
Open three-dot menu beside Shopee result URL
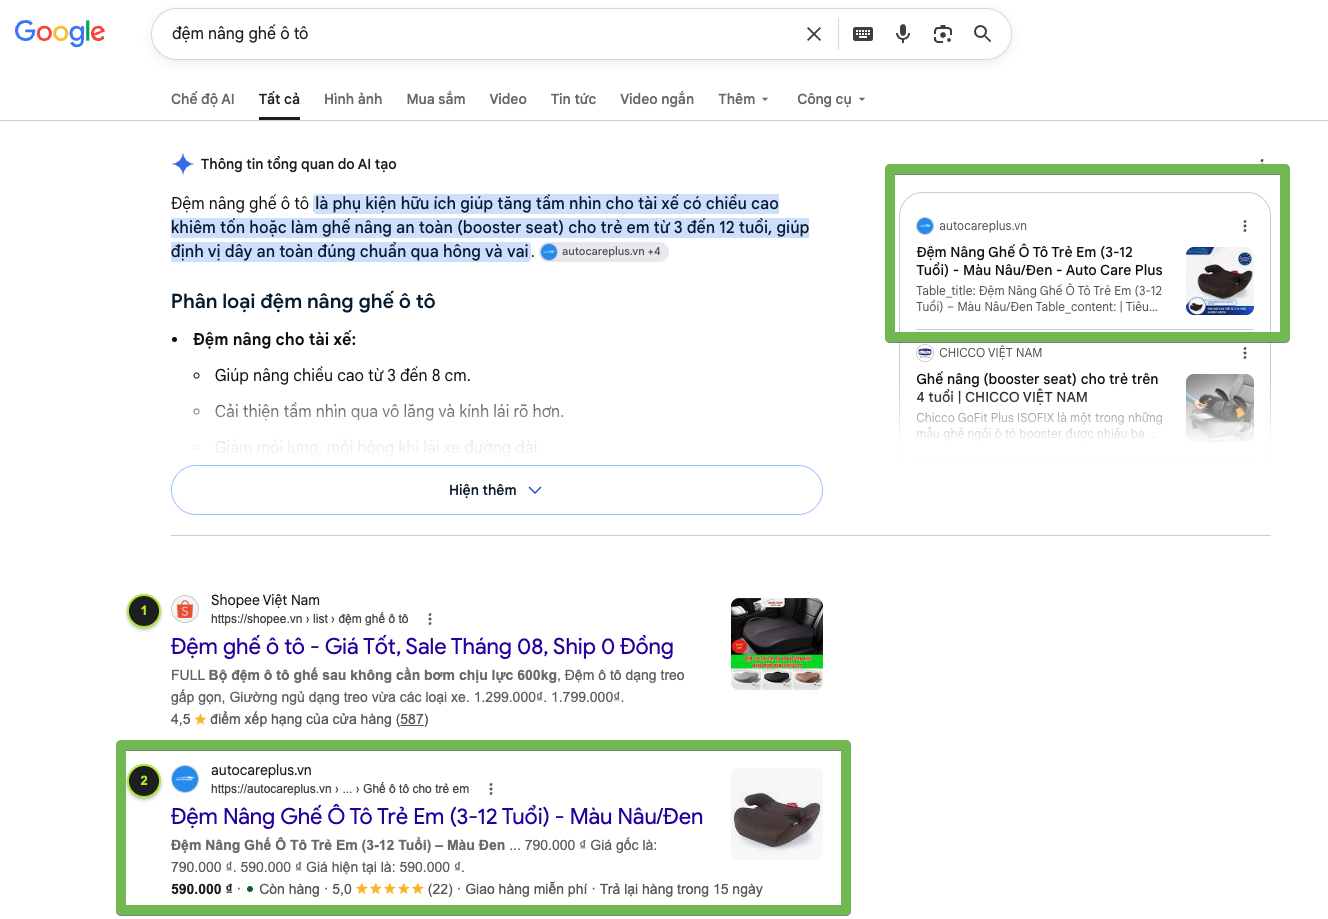(x=430, y=619)
